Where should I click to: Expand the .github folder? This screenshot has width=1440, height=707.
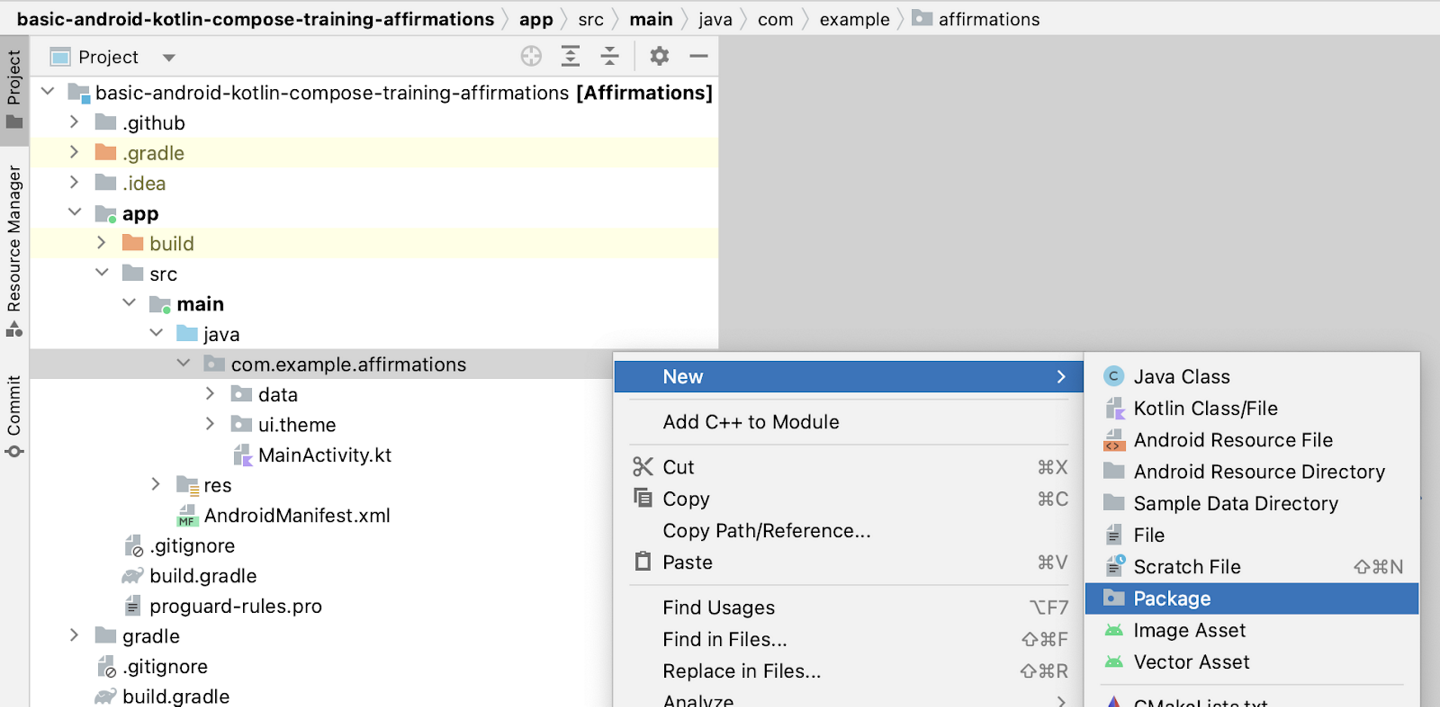point(74,123)
